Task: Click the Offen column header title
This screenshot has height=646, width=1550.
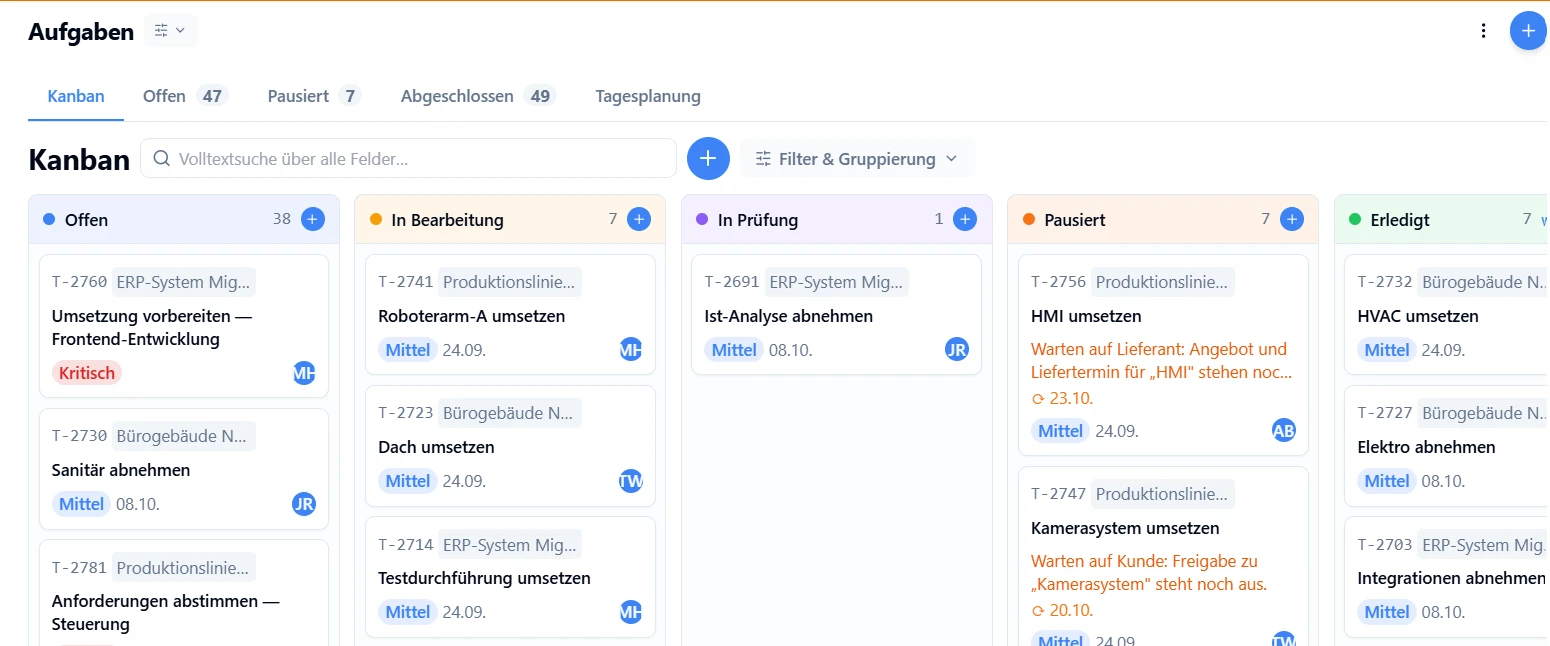Action: (86, 220)
